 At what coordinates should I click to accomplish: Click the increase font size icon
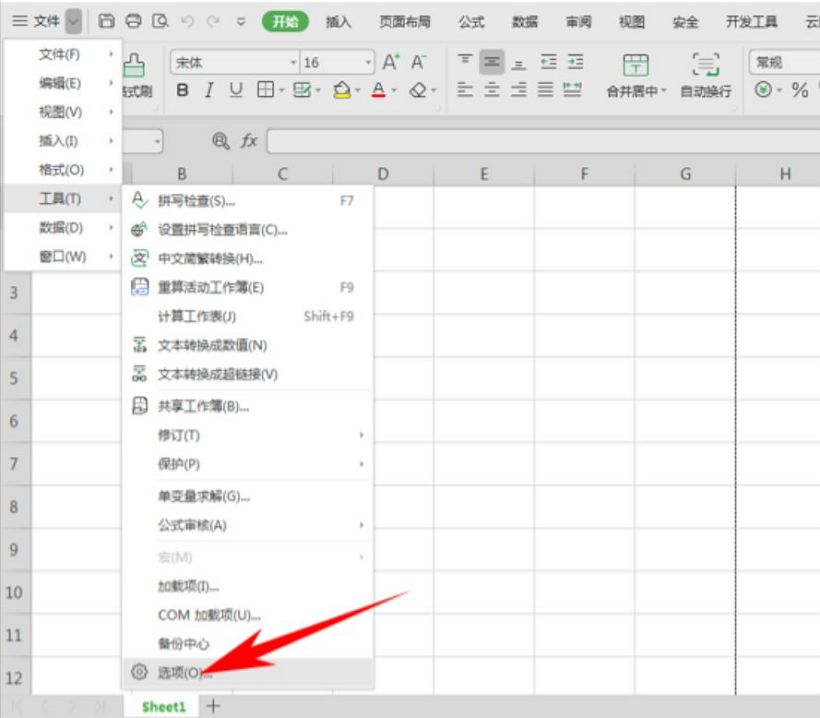click(391, 62)
